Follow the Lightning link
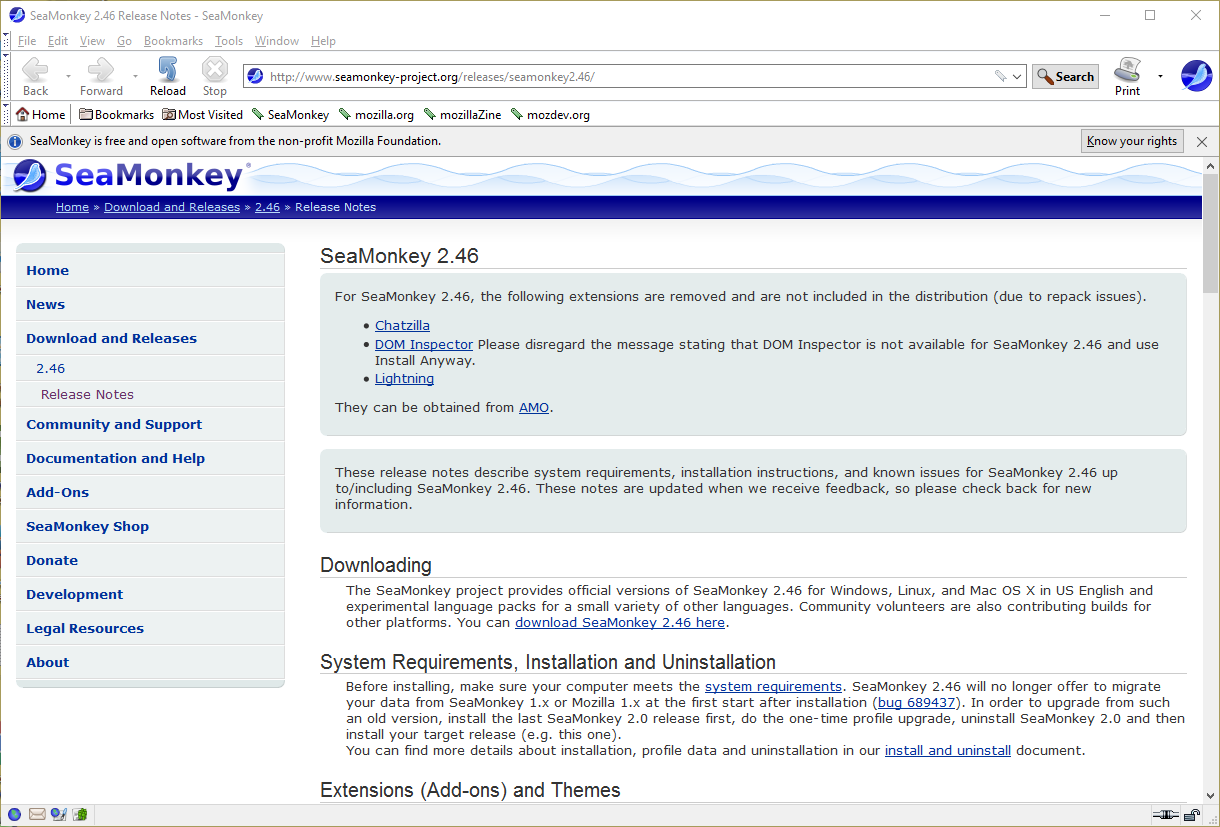This screenshot has height=827, width=1220. (x=404, y=379)
